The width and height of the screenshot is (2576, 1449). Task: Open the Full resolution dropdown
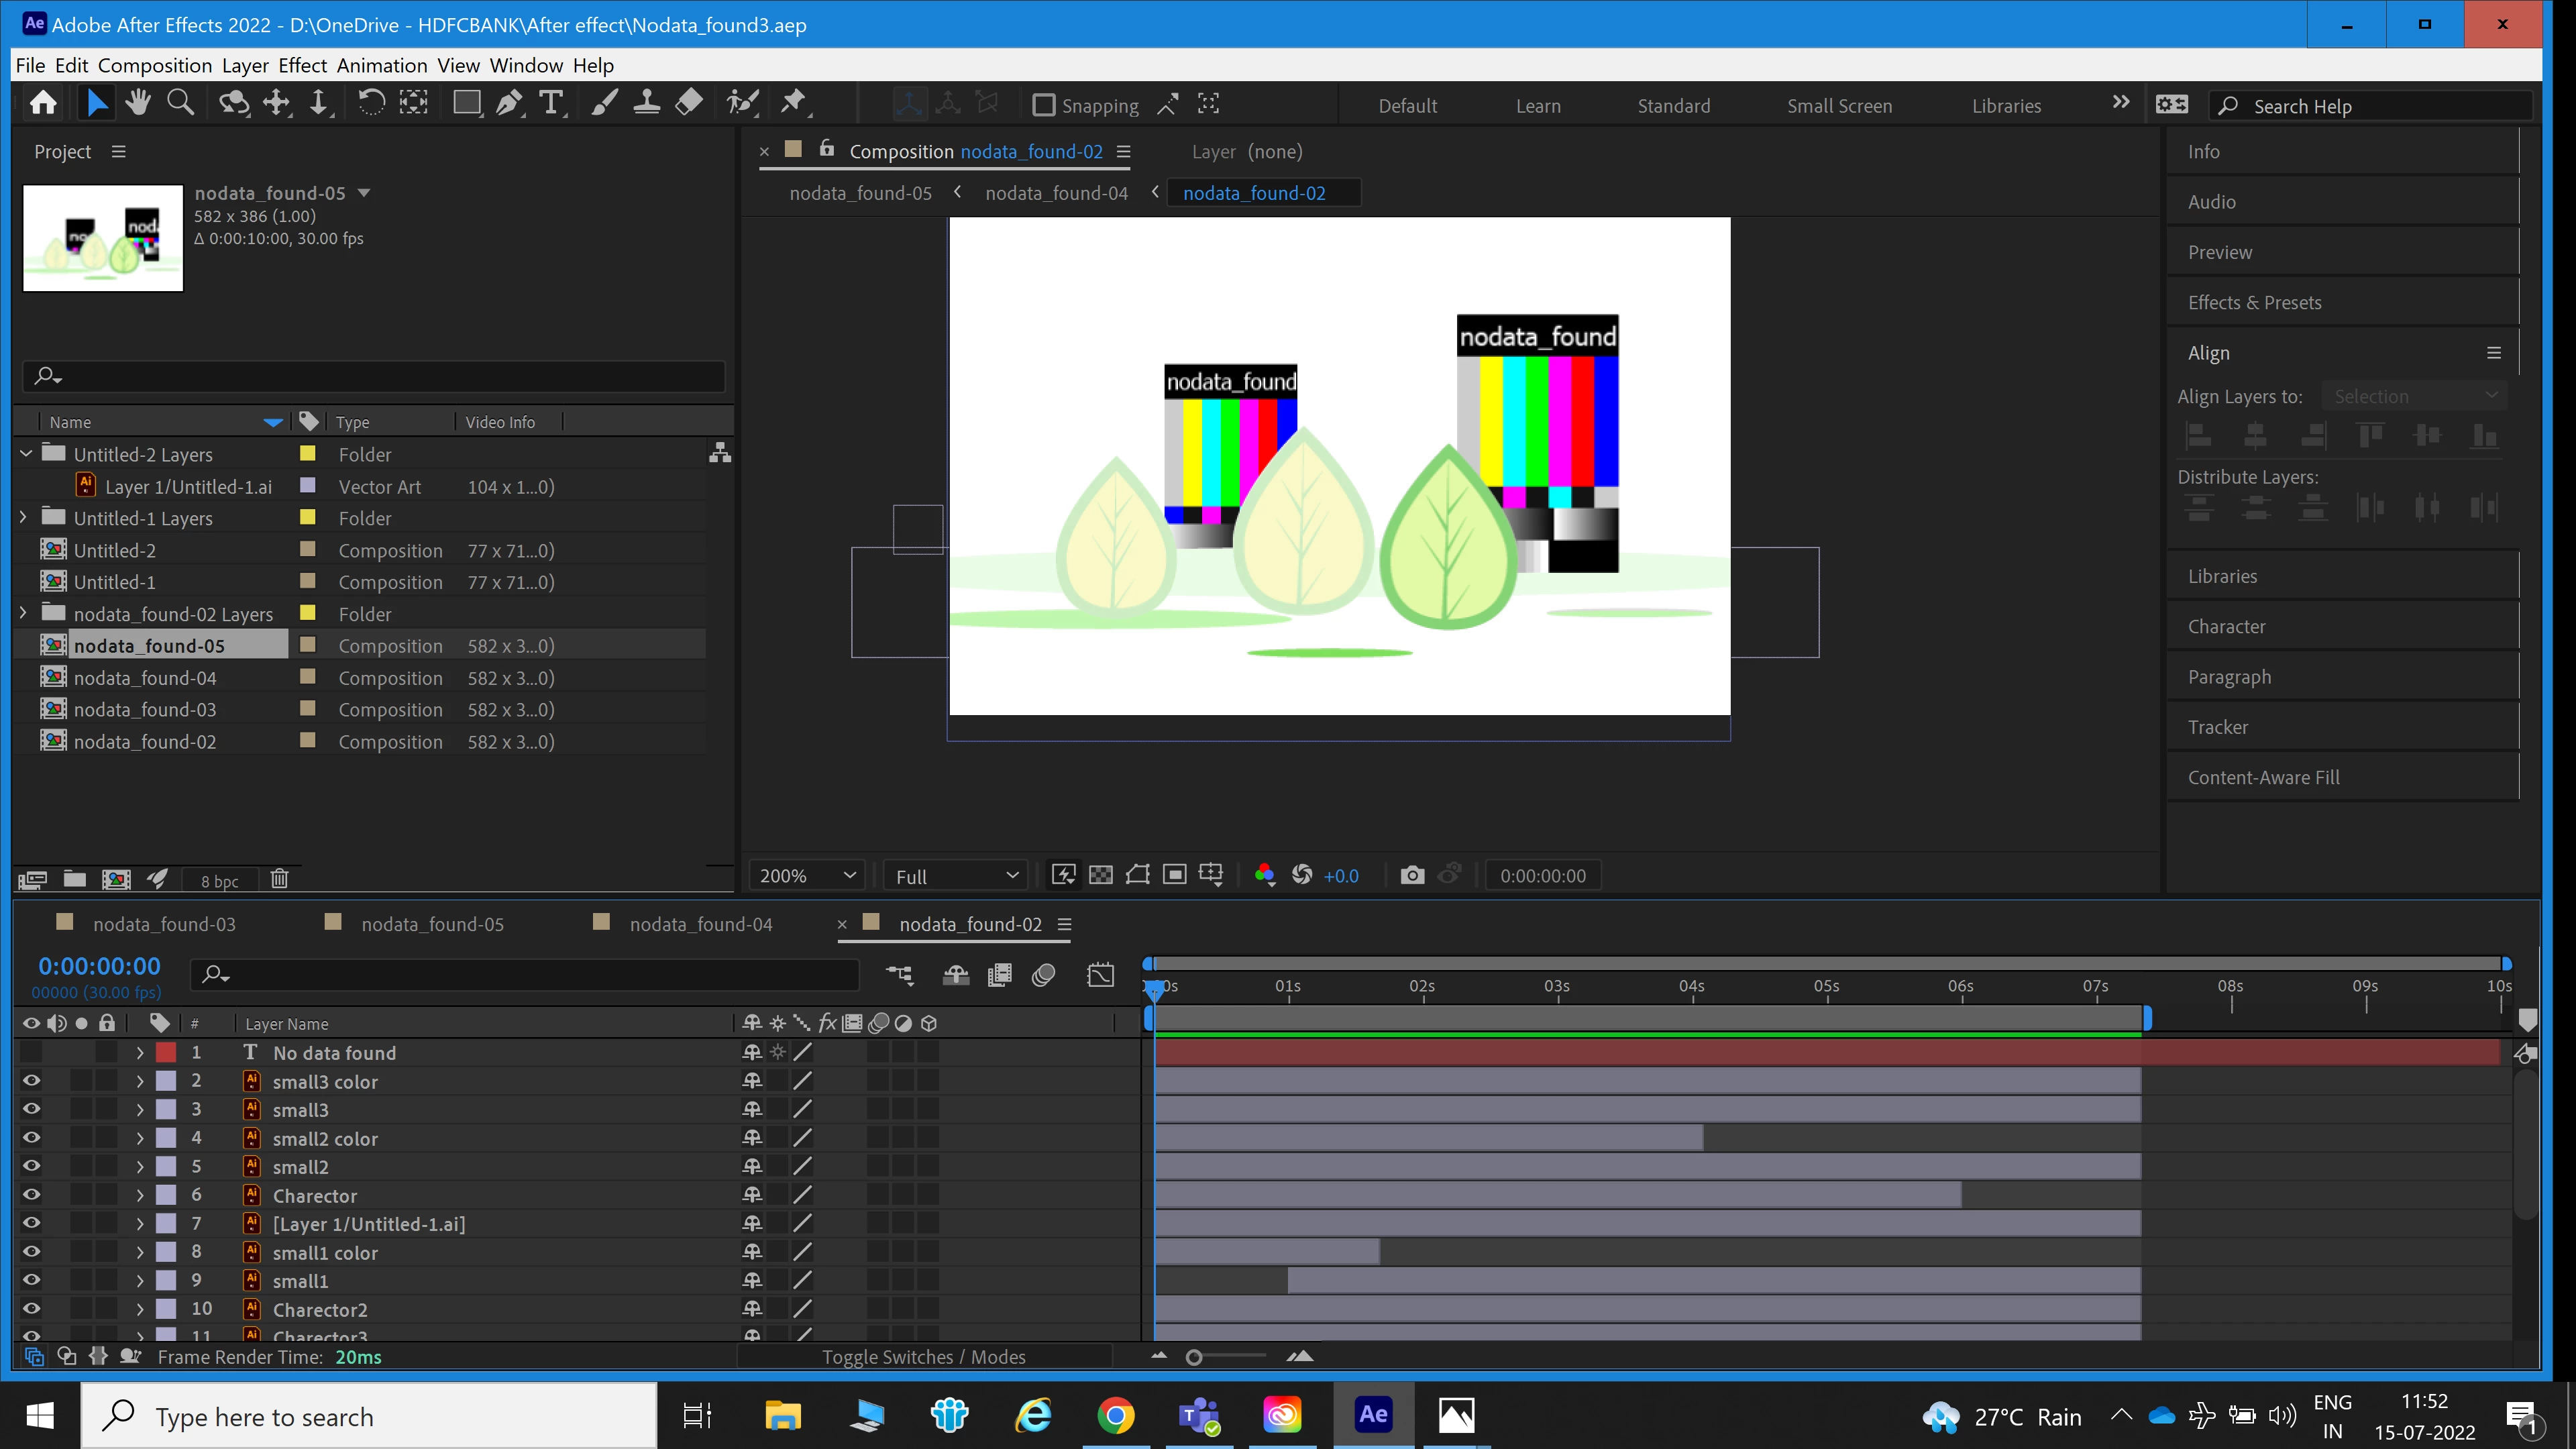[956, 875]
